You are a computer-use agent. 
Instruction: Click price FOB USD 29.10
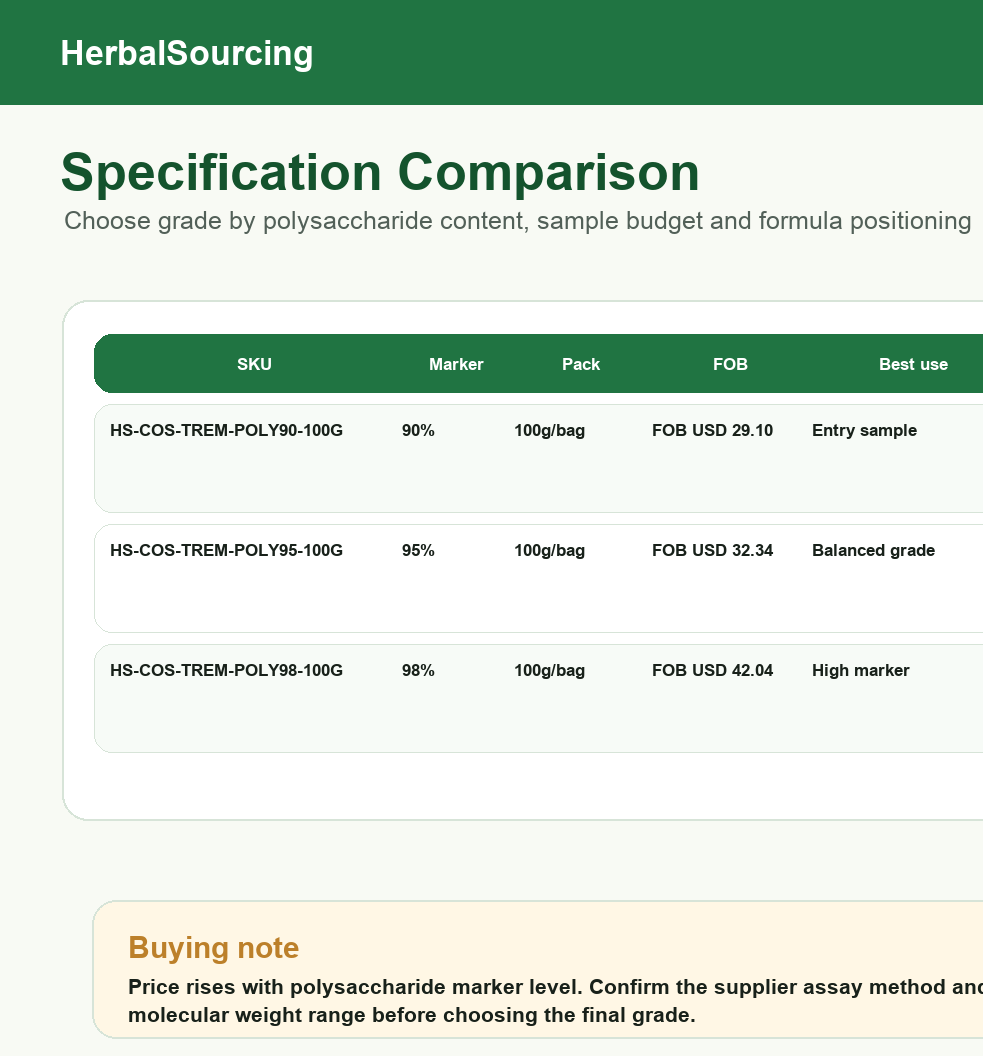(712, 430)
